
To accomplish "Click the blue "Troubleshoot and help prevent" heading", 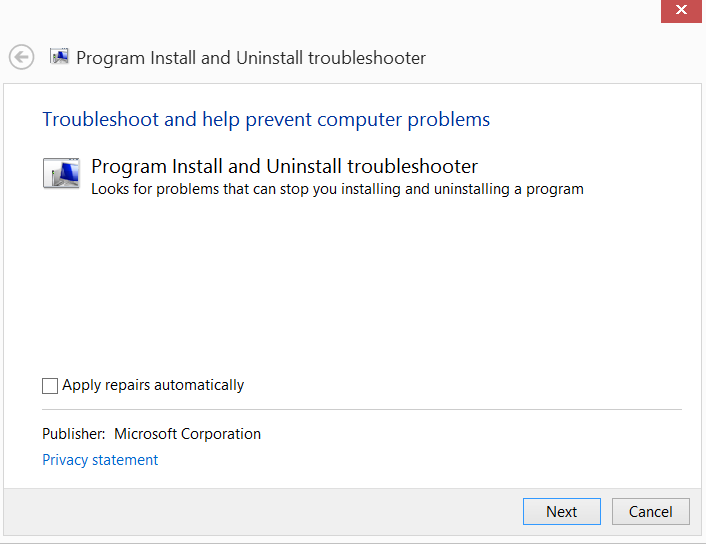I will pos(266,120).
